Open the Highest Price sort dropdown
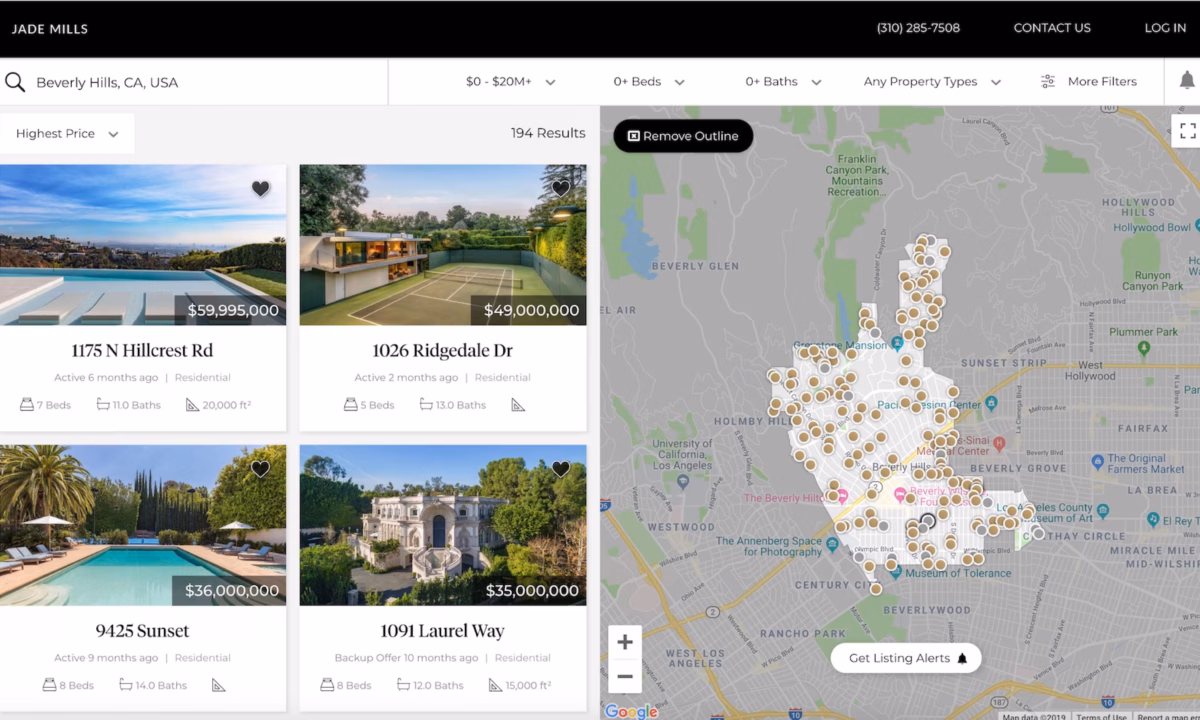Viewport: 1200px width, 720px height. [67, 133]
